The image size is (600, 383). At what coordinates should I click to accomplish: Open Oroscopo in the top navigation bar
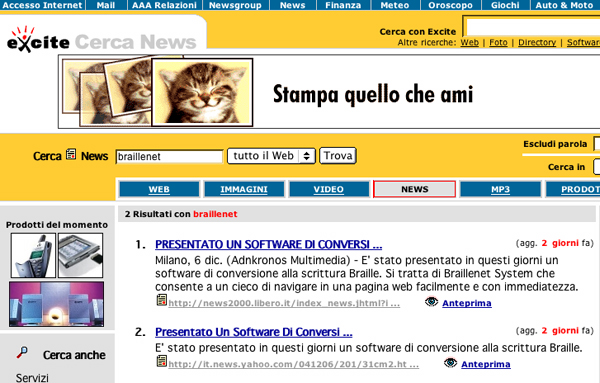click(x=450, y=5)
